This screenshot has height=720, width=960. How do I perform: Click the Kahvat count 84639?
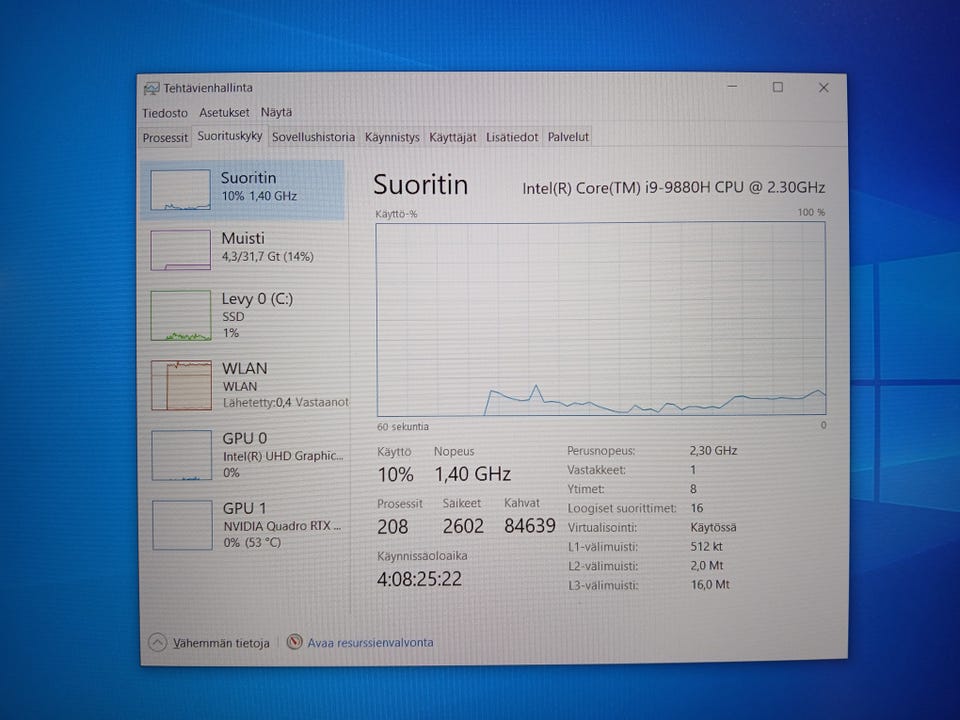(x=530, y=525)
